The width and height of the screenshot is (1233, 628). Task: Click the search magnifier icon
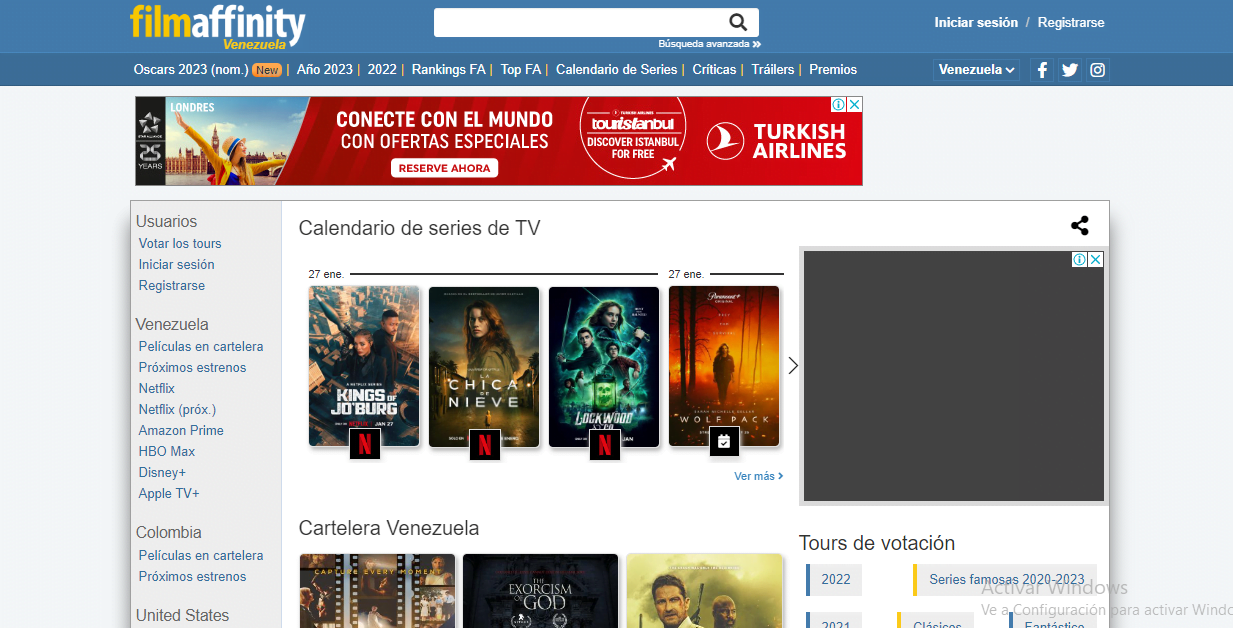tap(738, 23)
